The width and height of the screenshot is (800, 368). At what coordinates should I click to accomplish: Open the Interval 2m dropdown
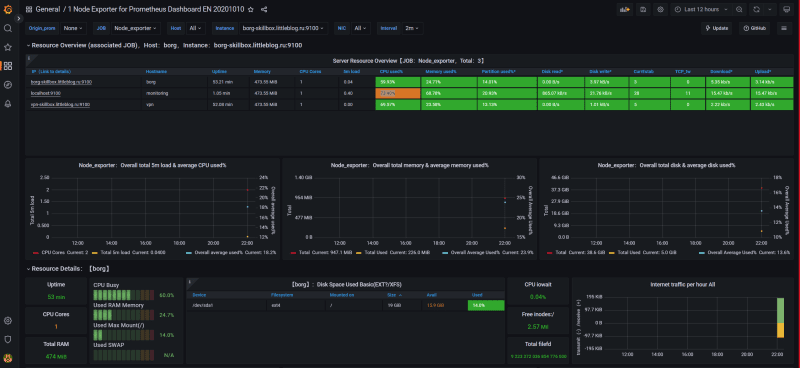[x=412, y=29]
